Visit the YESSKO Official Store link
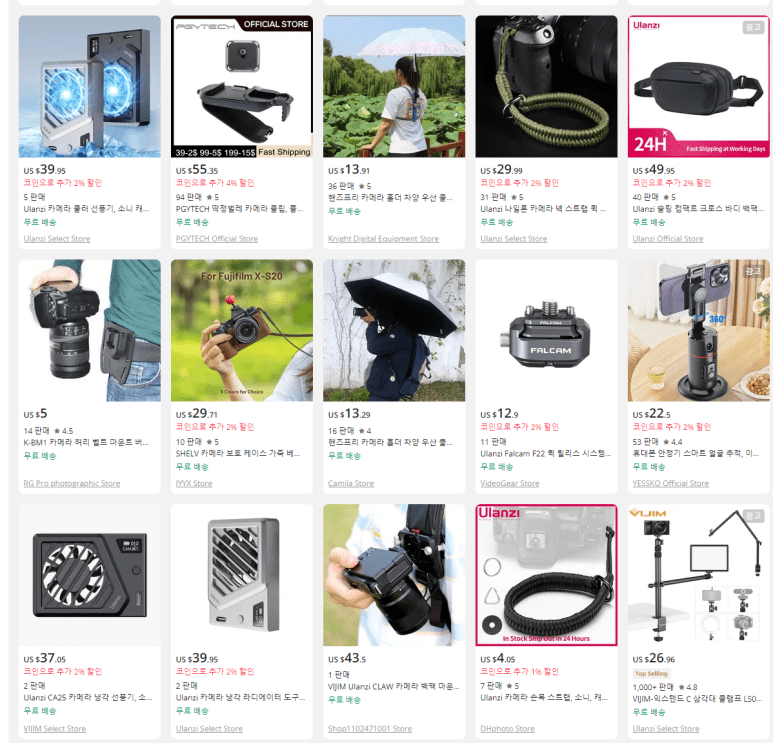 point(670,483)
